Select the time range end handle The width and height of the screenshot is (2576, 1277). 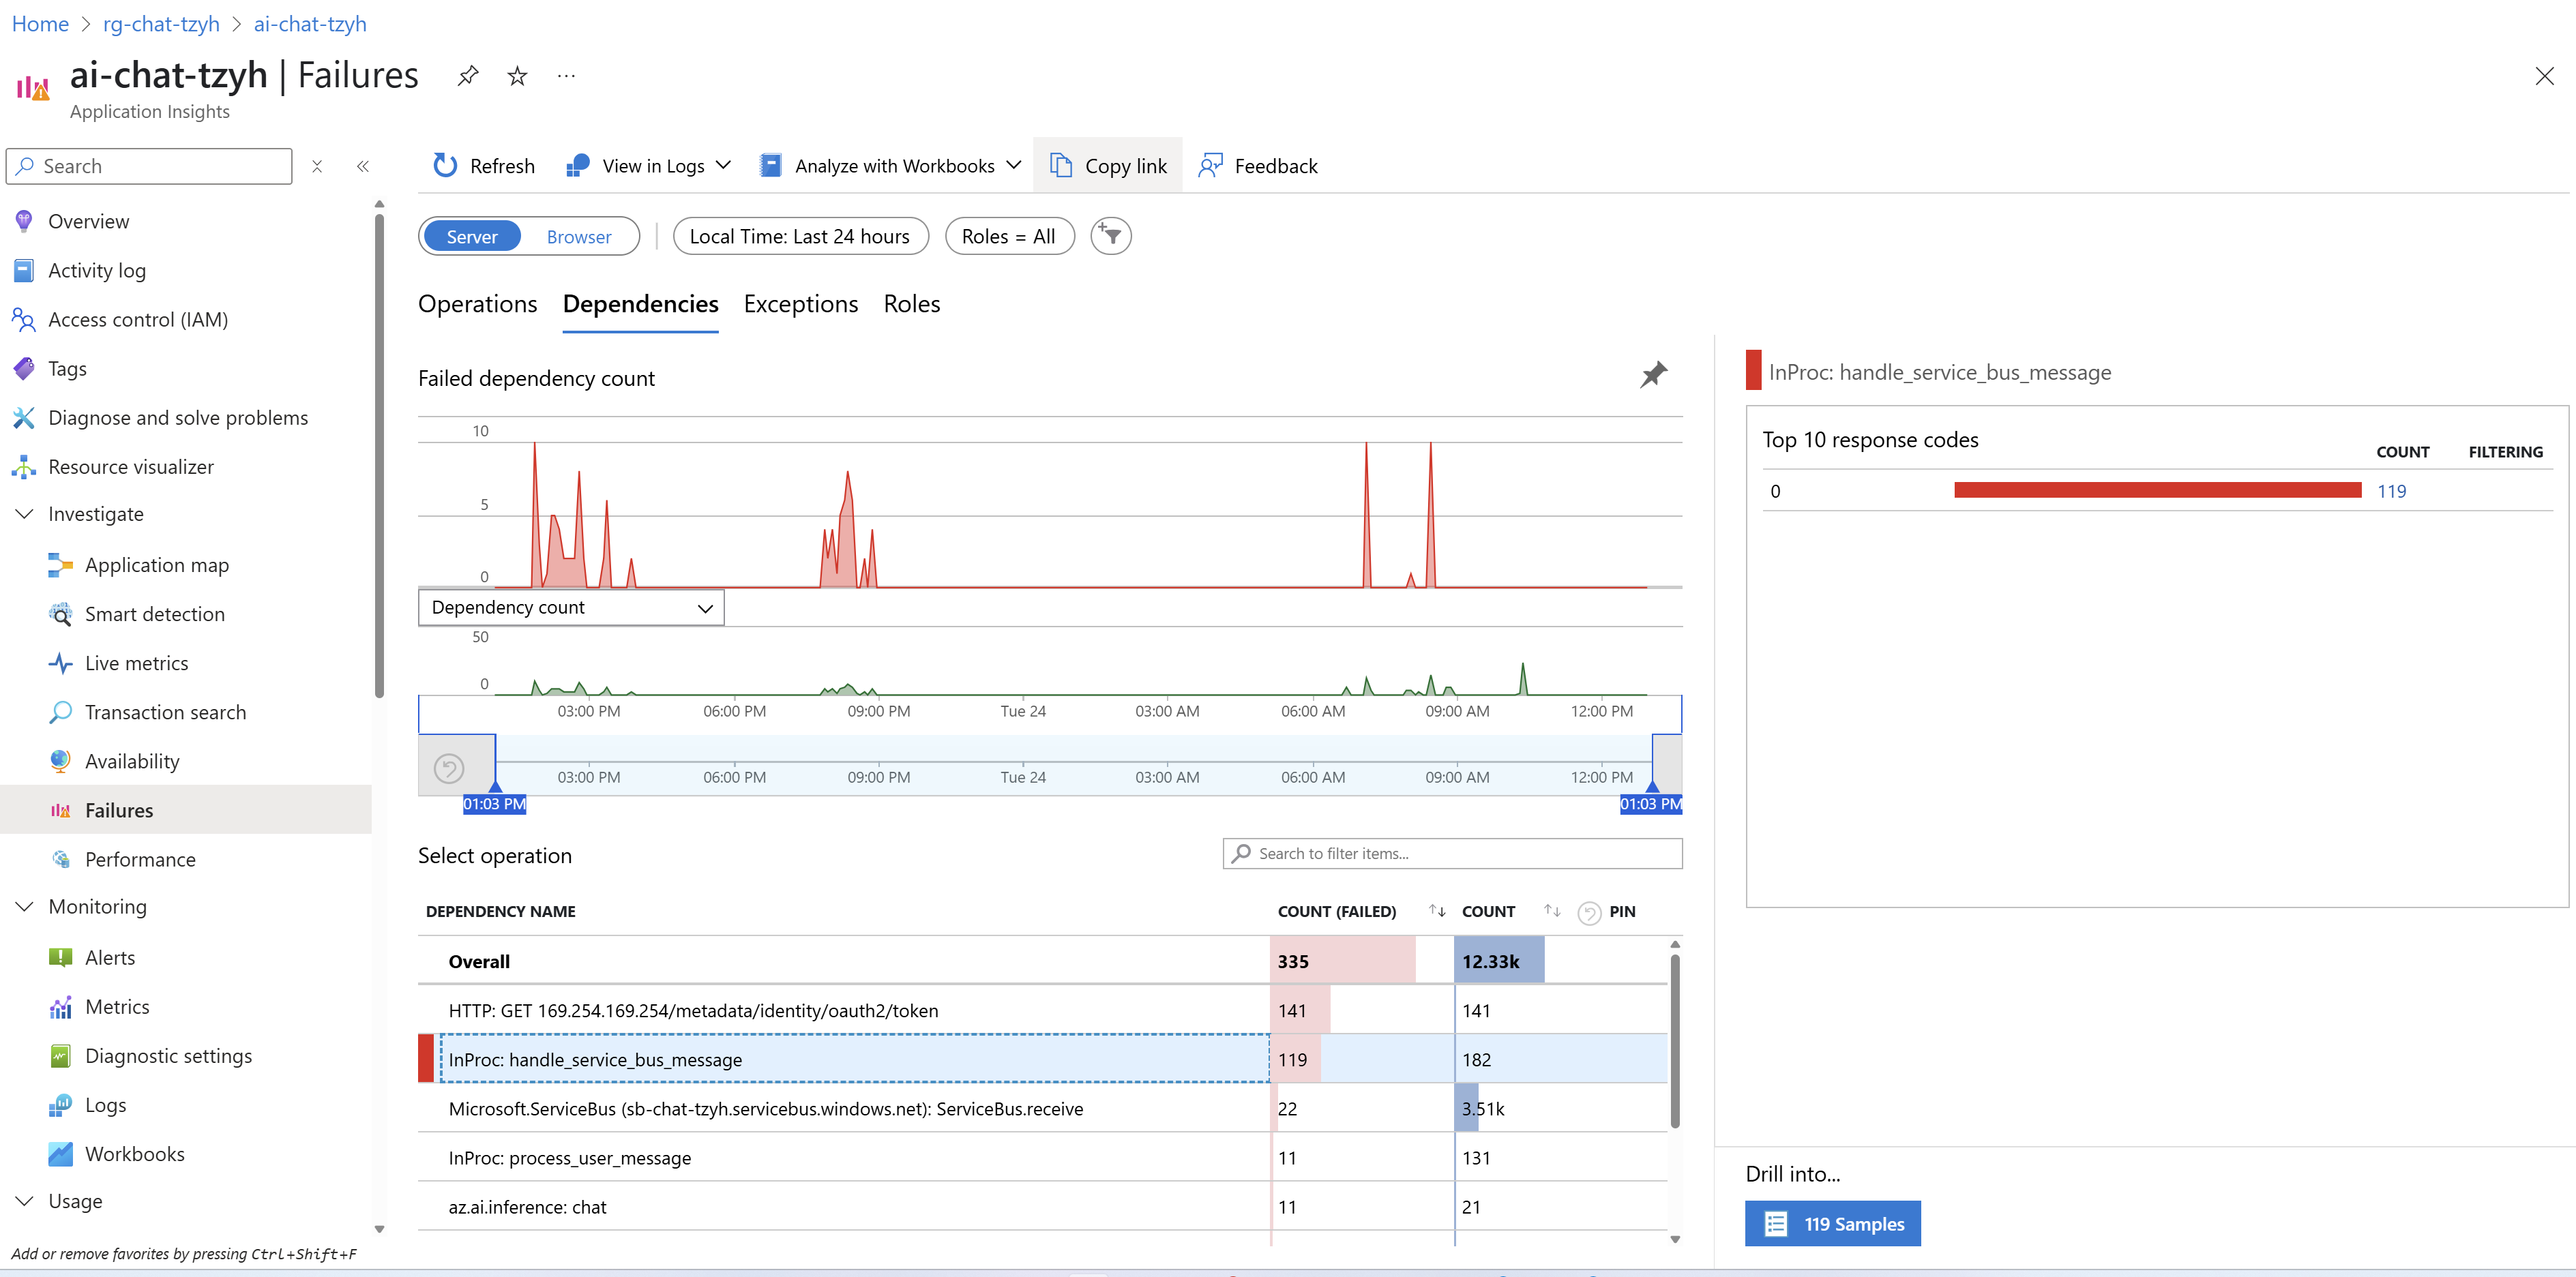click(1652, 787)
